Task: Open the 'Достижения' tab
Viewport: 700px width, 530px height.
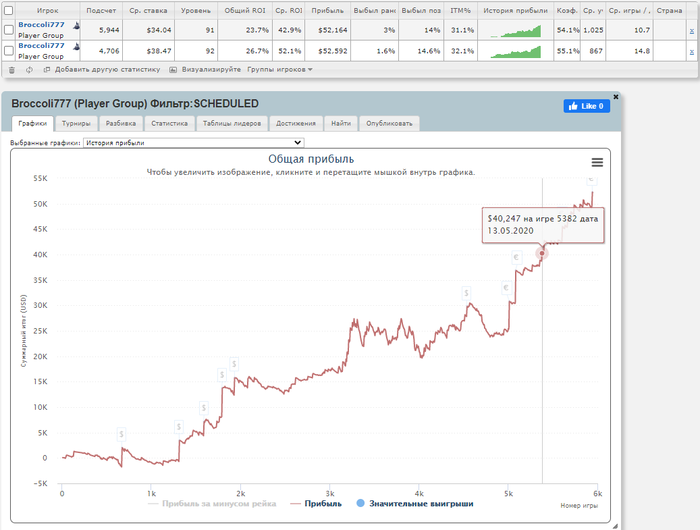Action: (x=296, y=123)
